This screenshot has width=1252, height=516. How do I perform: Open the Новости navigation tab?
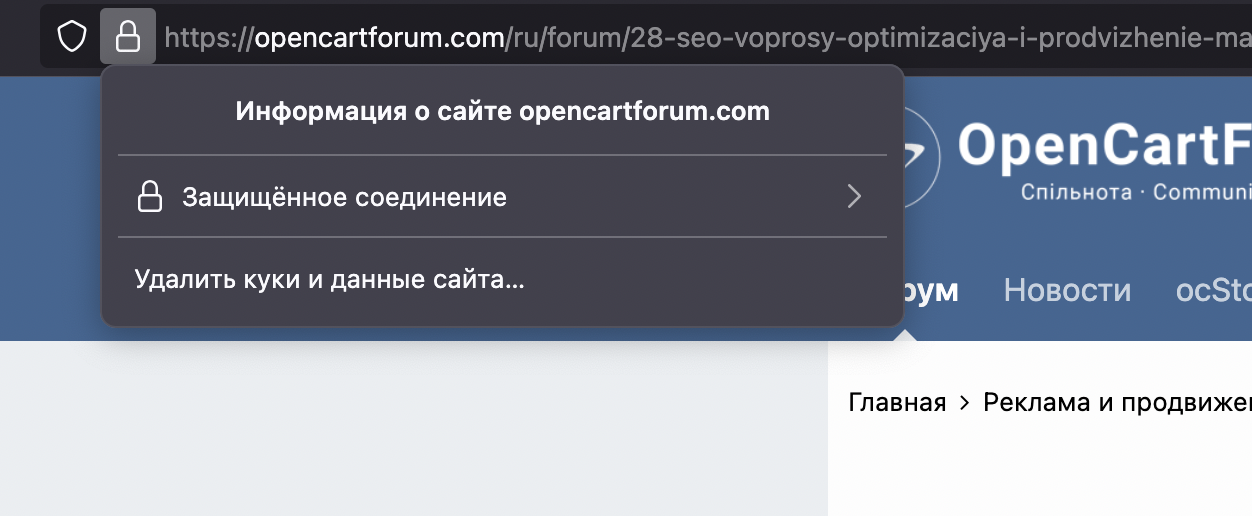[1067, 291]
